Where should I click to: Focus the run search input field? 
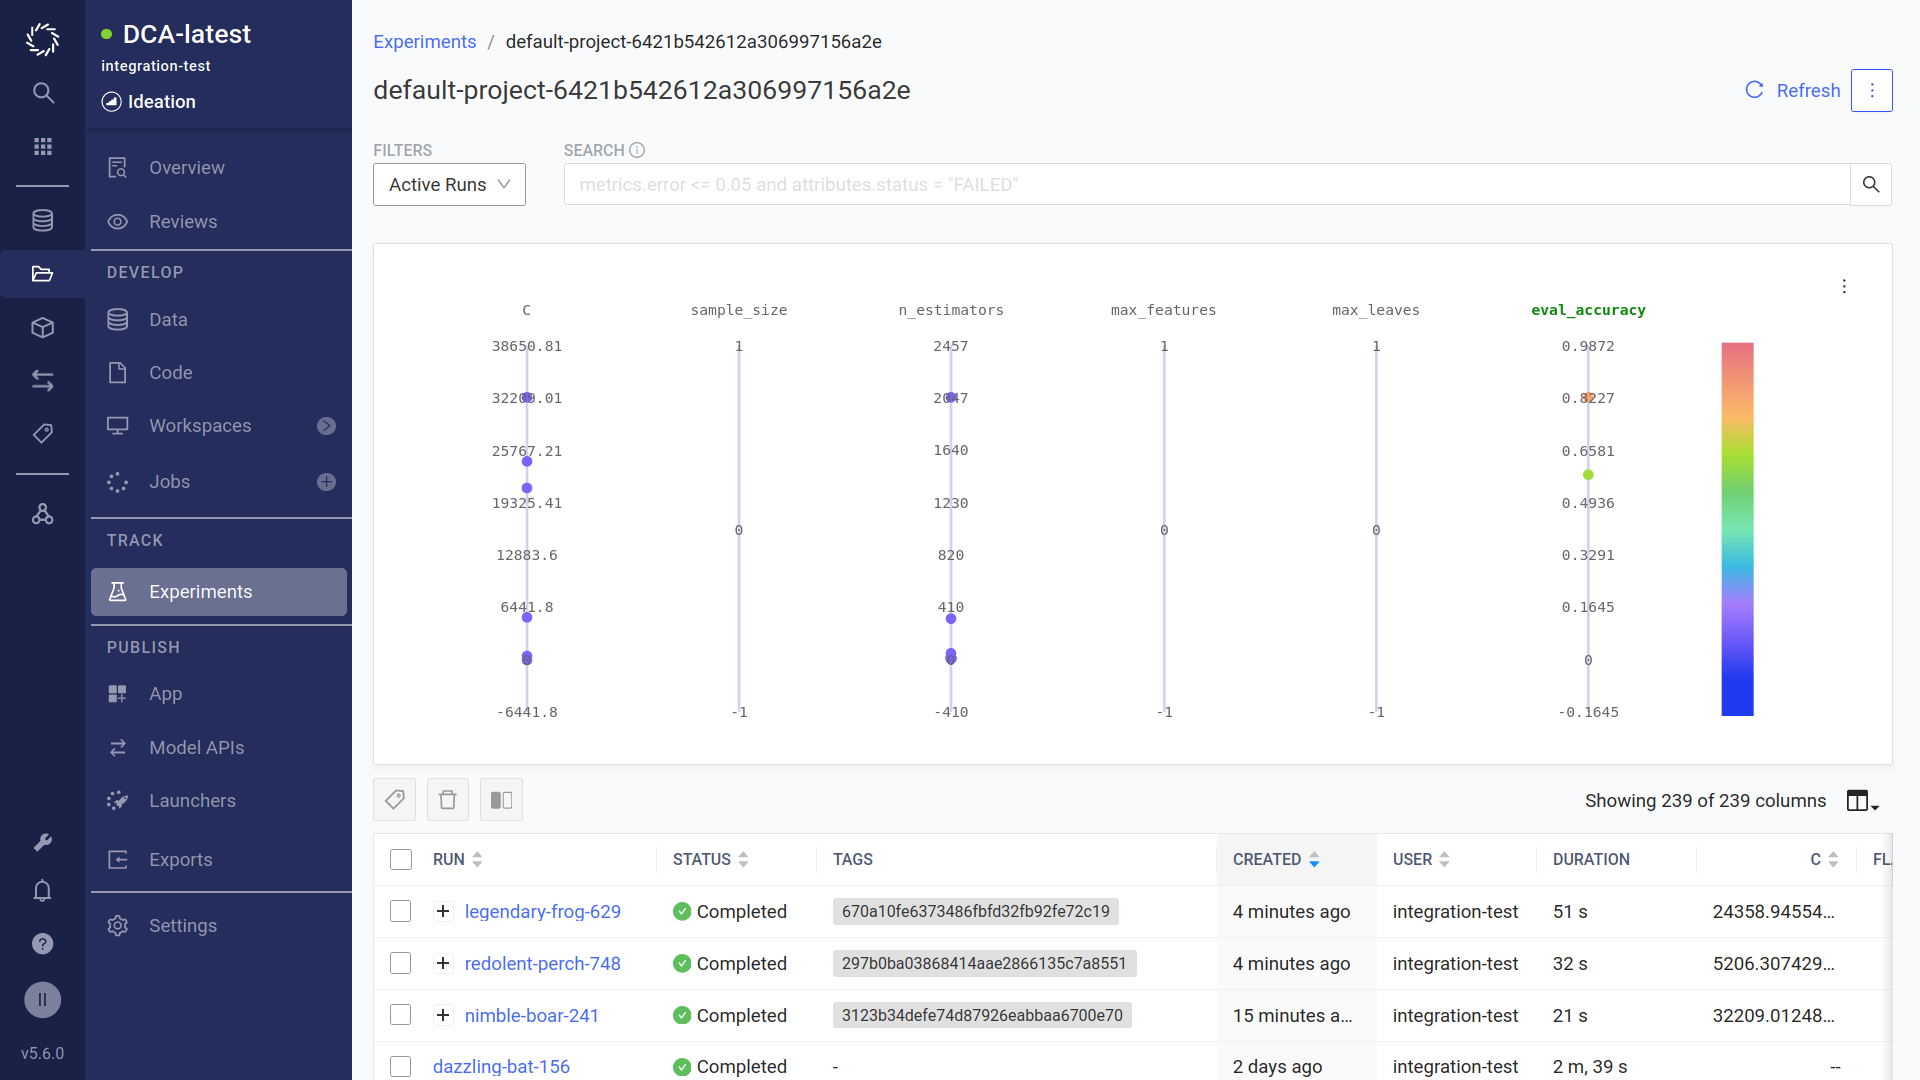(x=1207, y=184)
